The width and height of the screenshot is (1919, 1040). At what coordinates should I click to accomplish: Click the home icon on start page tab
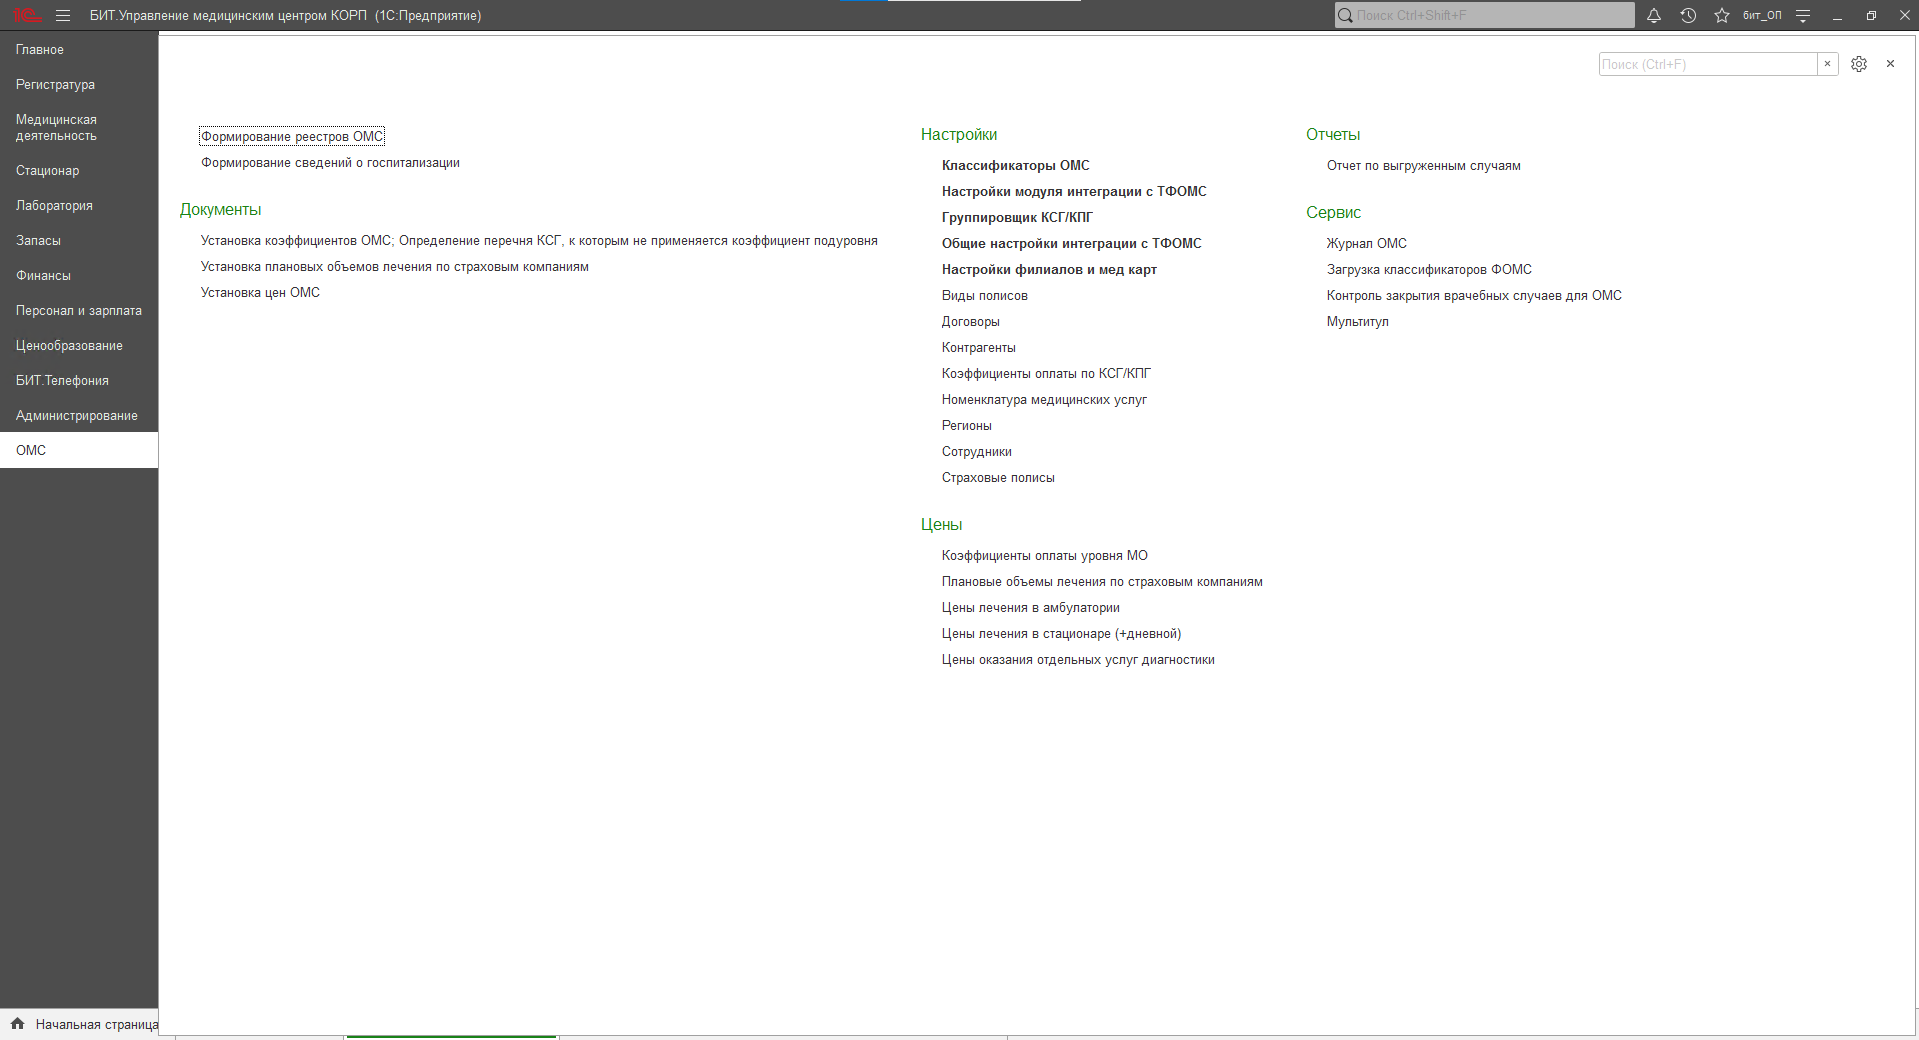17,1023
